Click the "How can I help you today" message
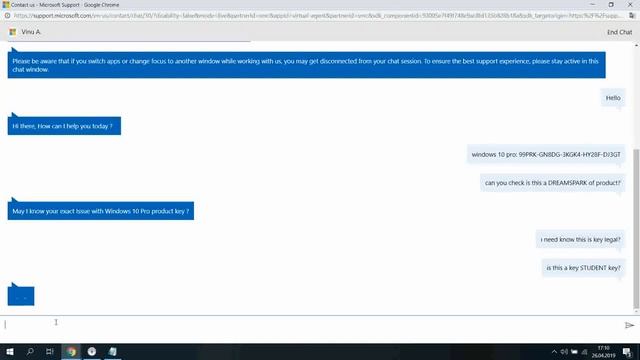Image resolution: width=640 pixels, height=360 pixels. [64, 126]
